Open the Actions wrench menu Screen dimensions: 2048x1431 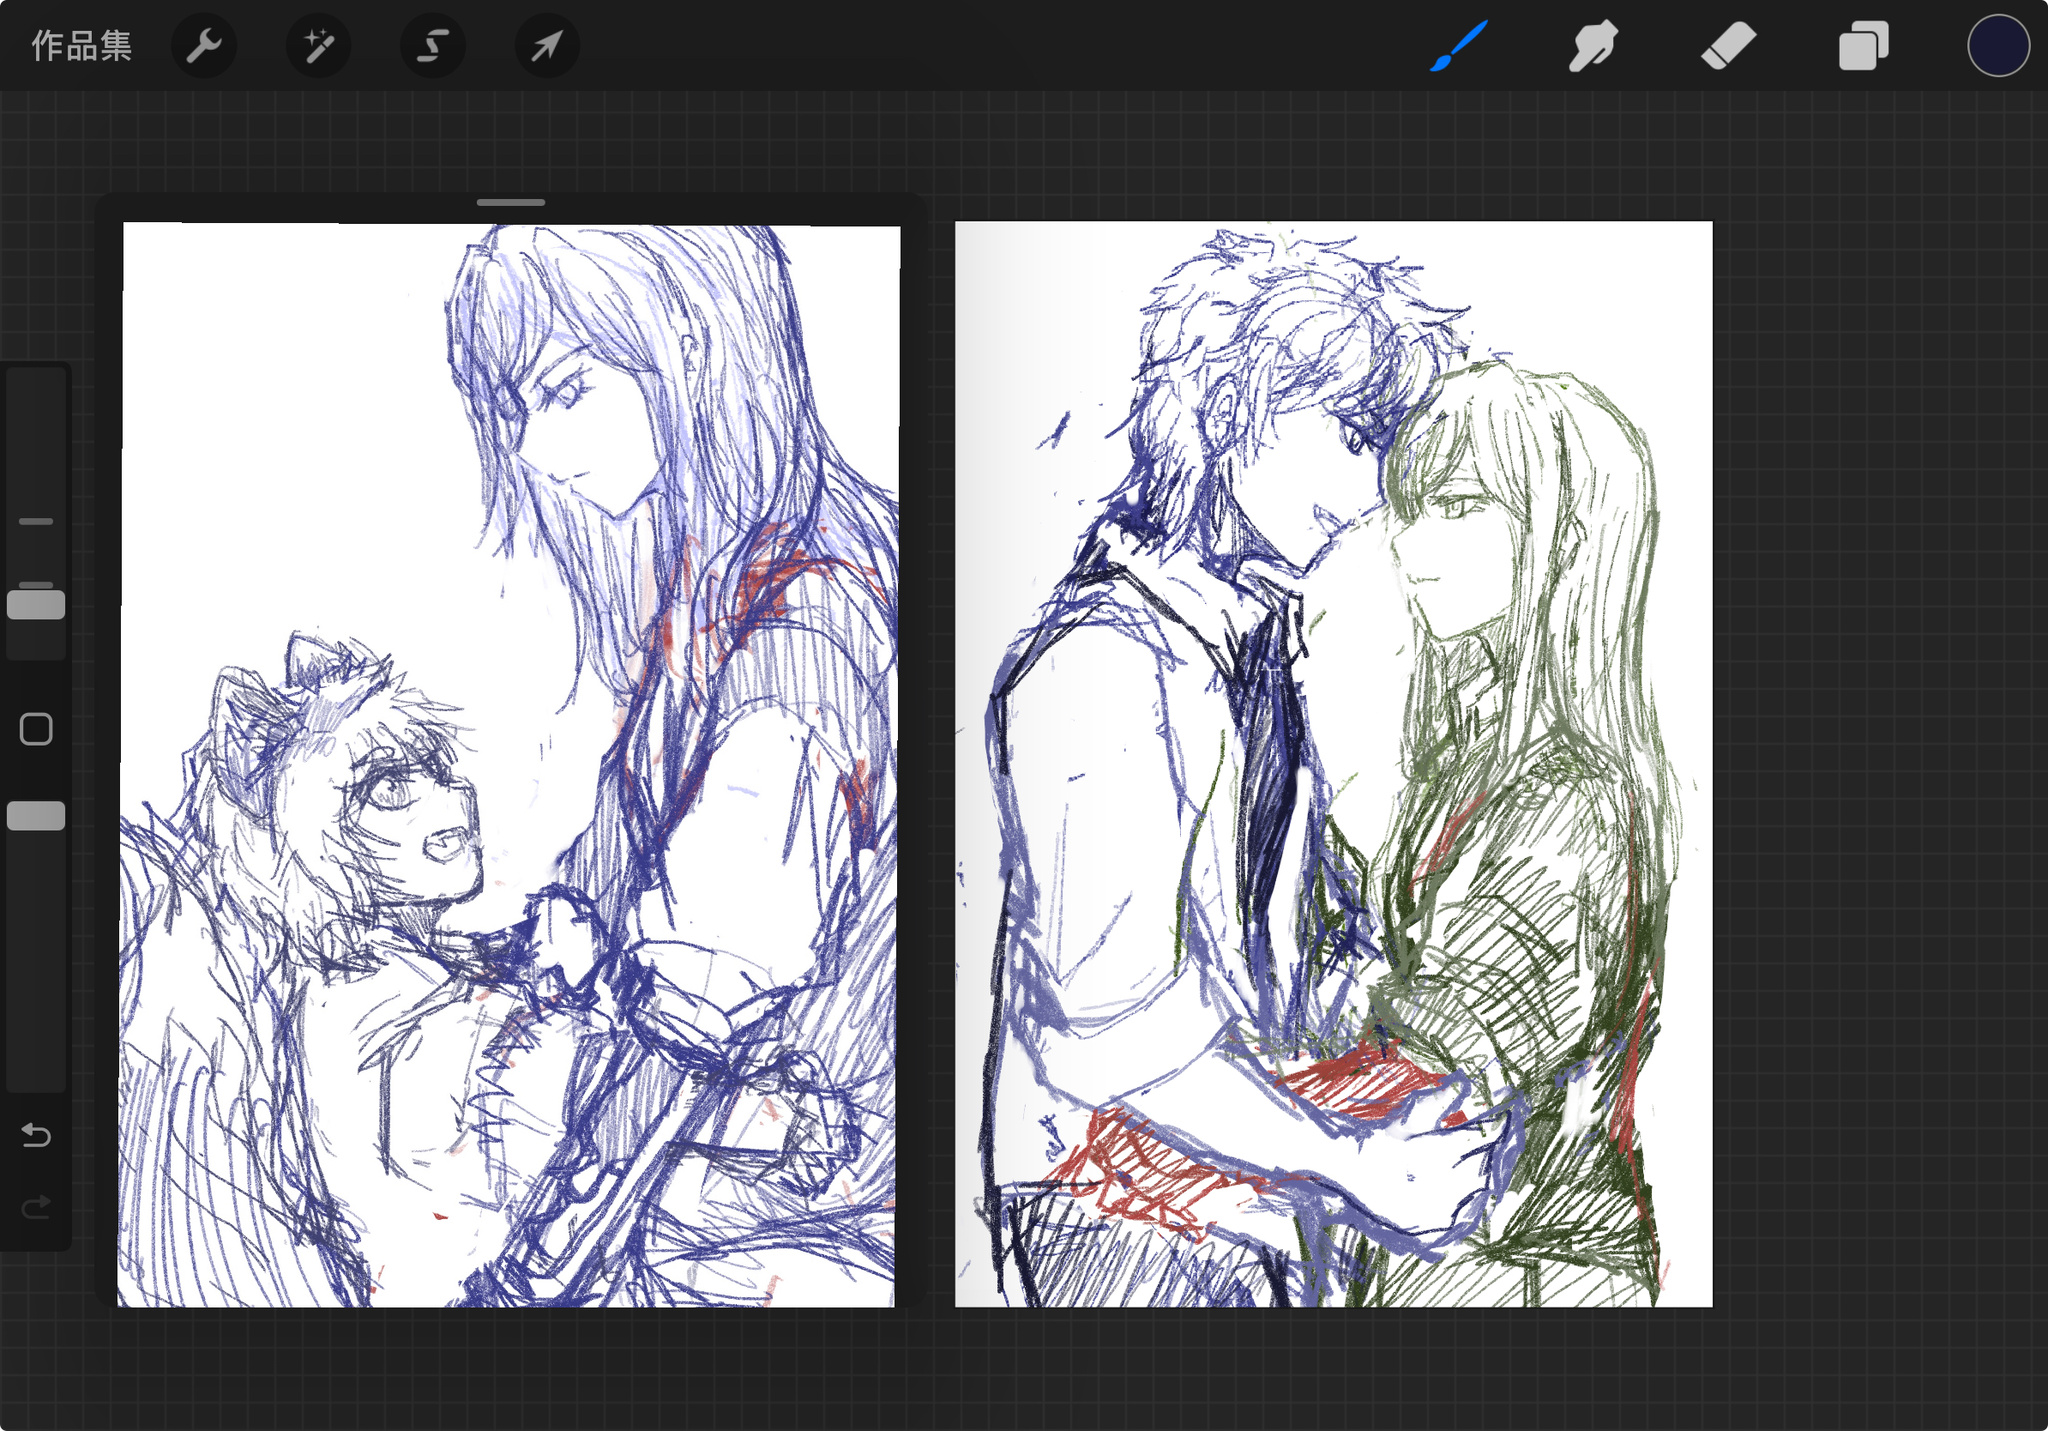coord(204,46)
